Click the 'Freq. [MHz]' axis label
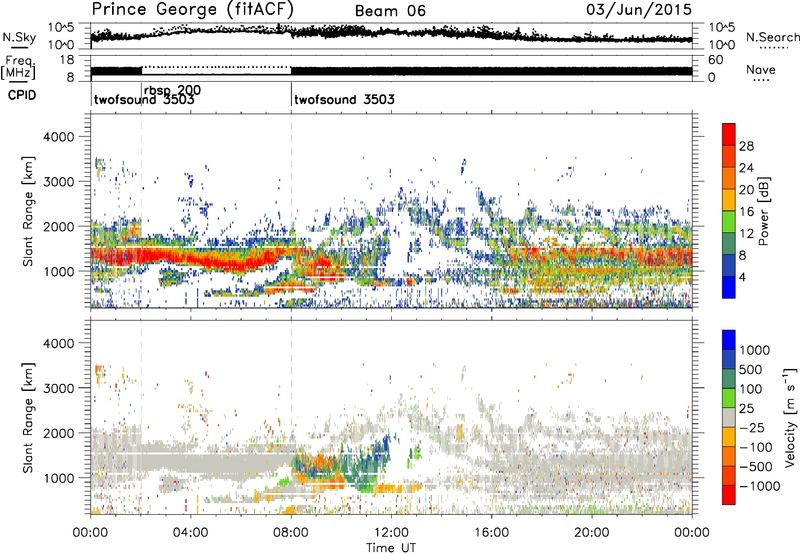This screenshot has height=554, width=800. pyautogui.click(x=18, y=68)
